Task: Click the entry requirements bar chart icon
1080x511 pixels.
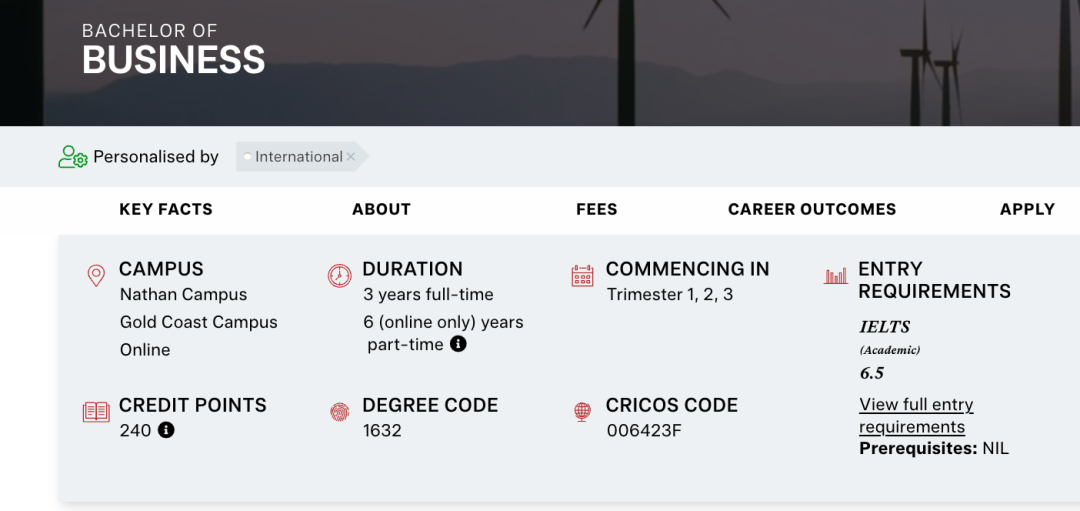Action: pyautogui.click(x=835, y=275)
